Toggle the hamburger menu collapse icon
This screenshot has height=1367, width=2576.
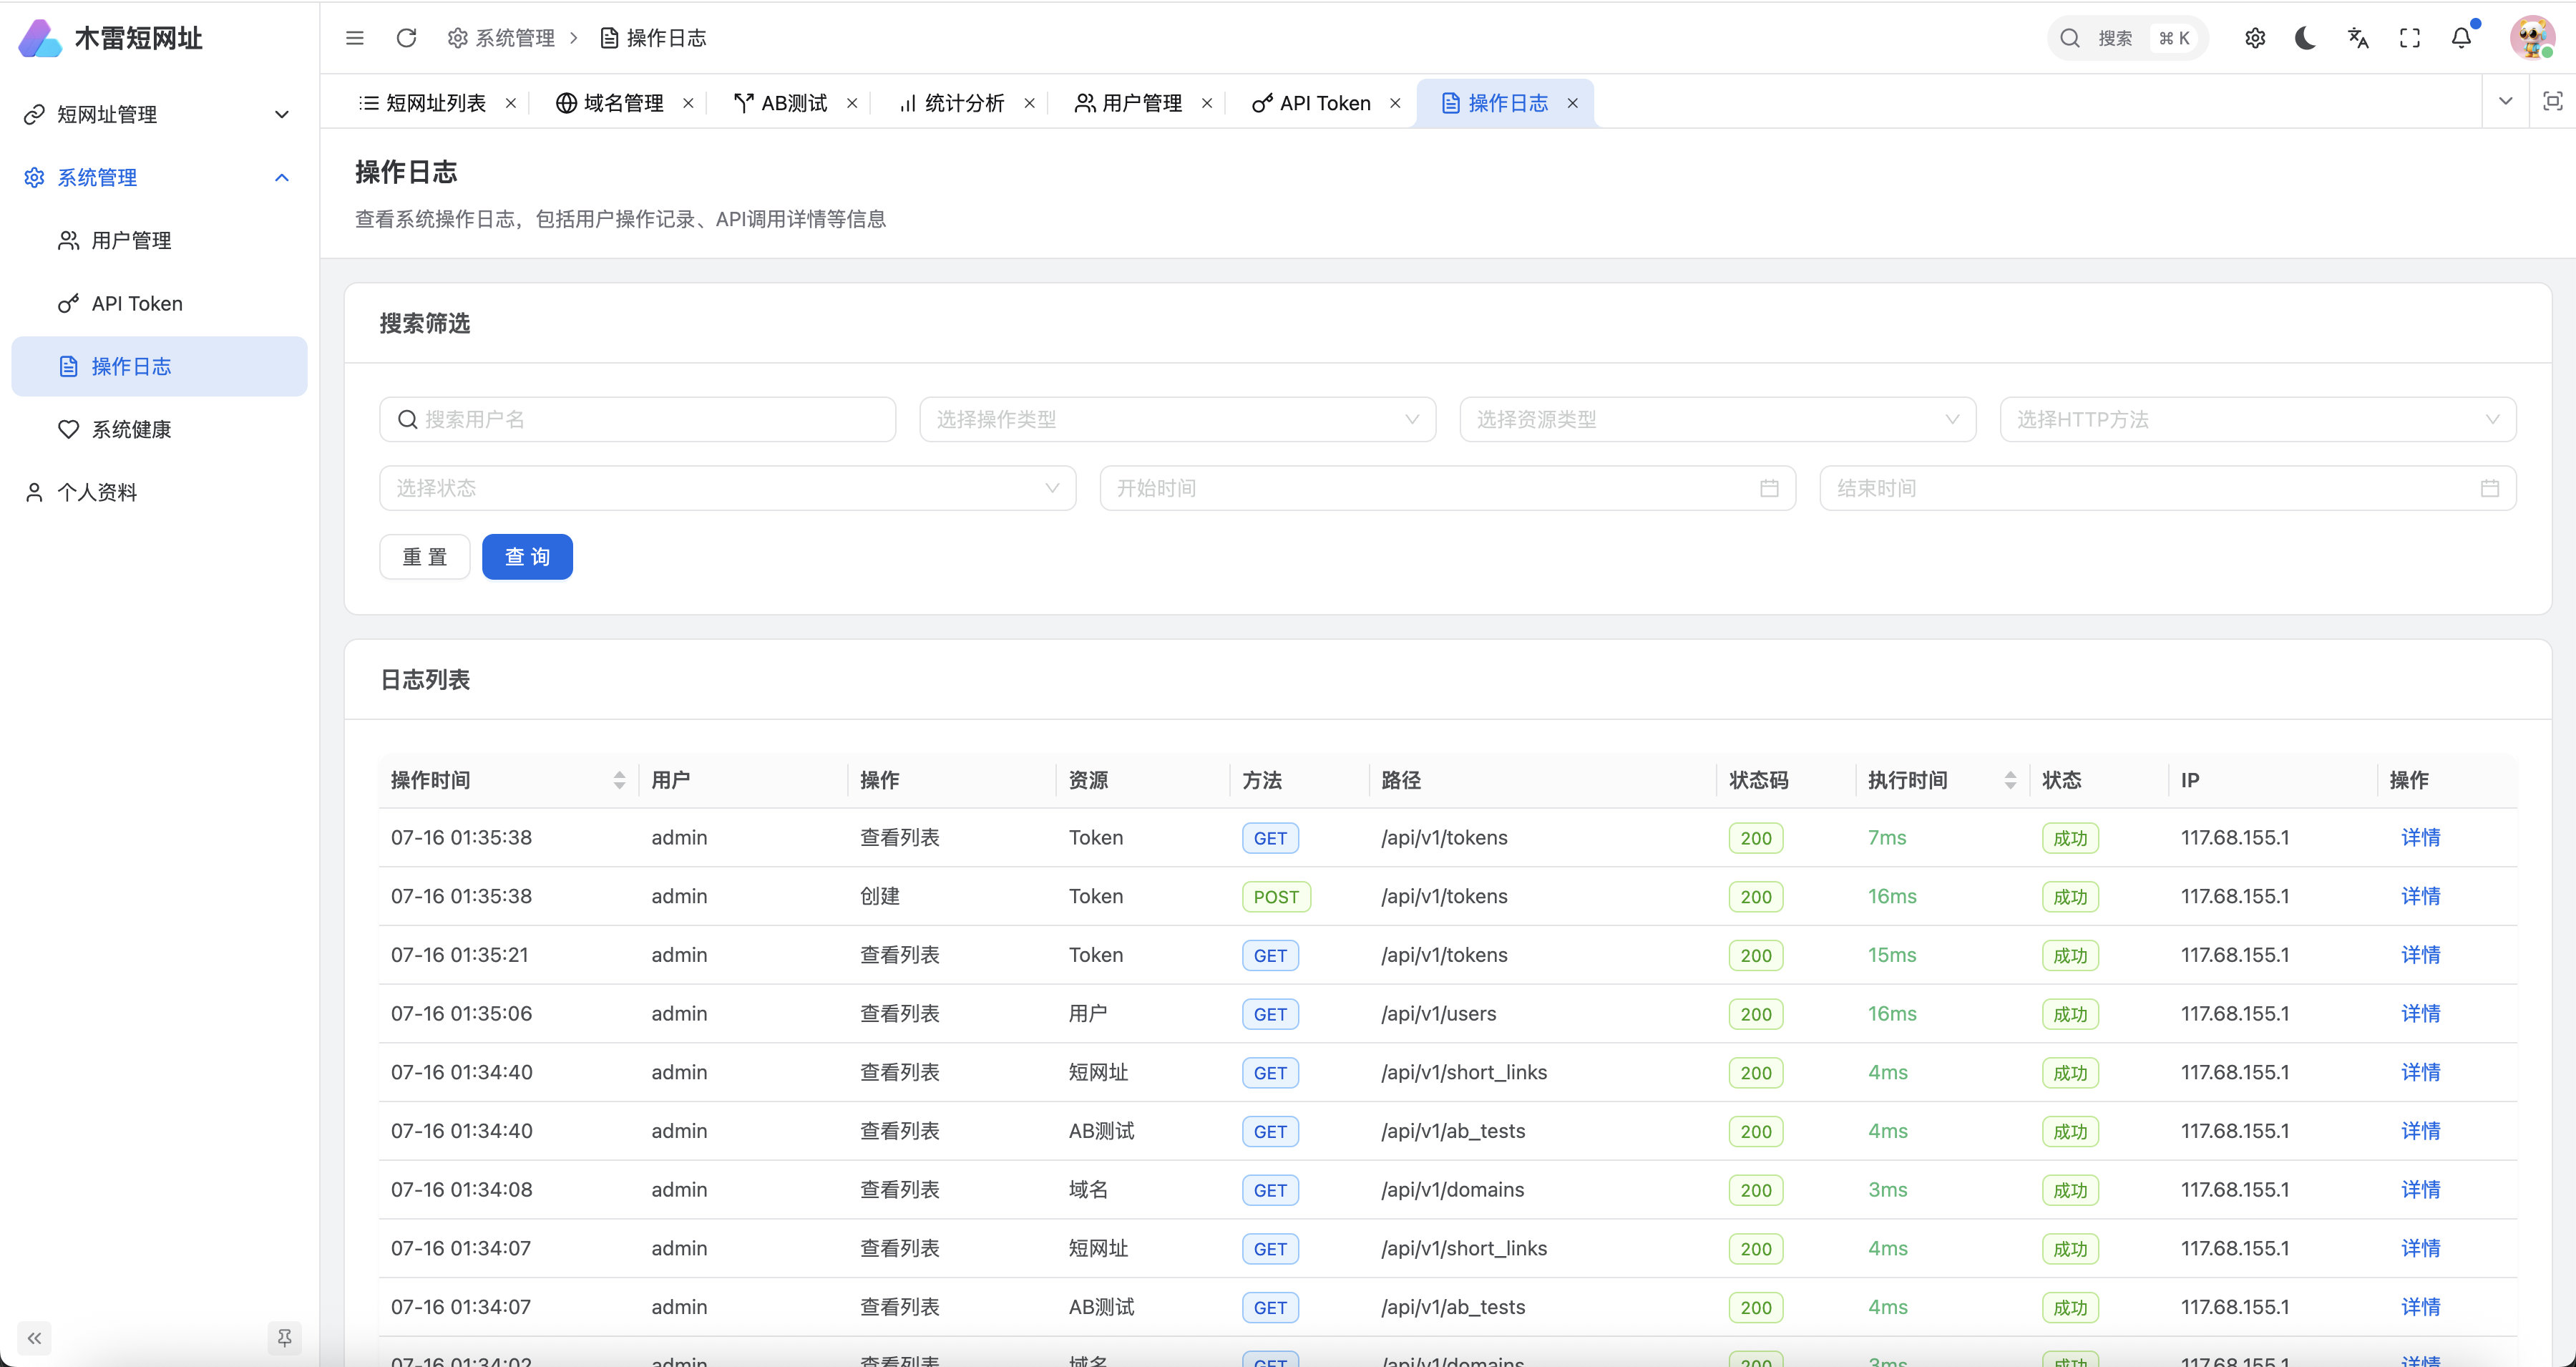click(x=355, y=38)
